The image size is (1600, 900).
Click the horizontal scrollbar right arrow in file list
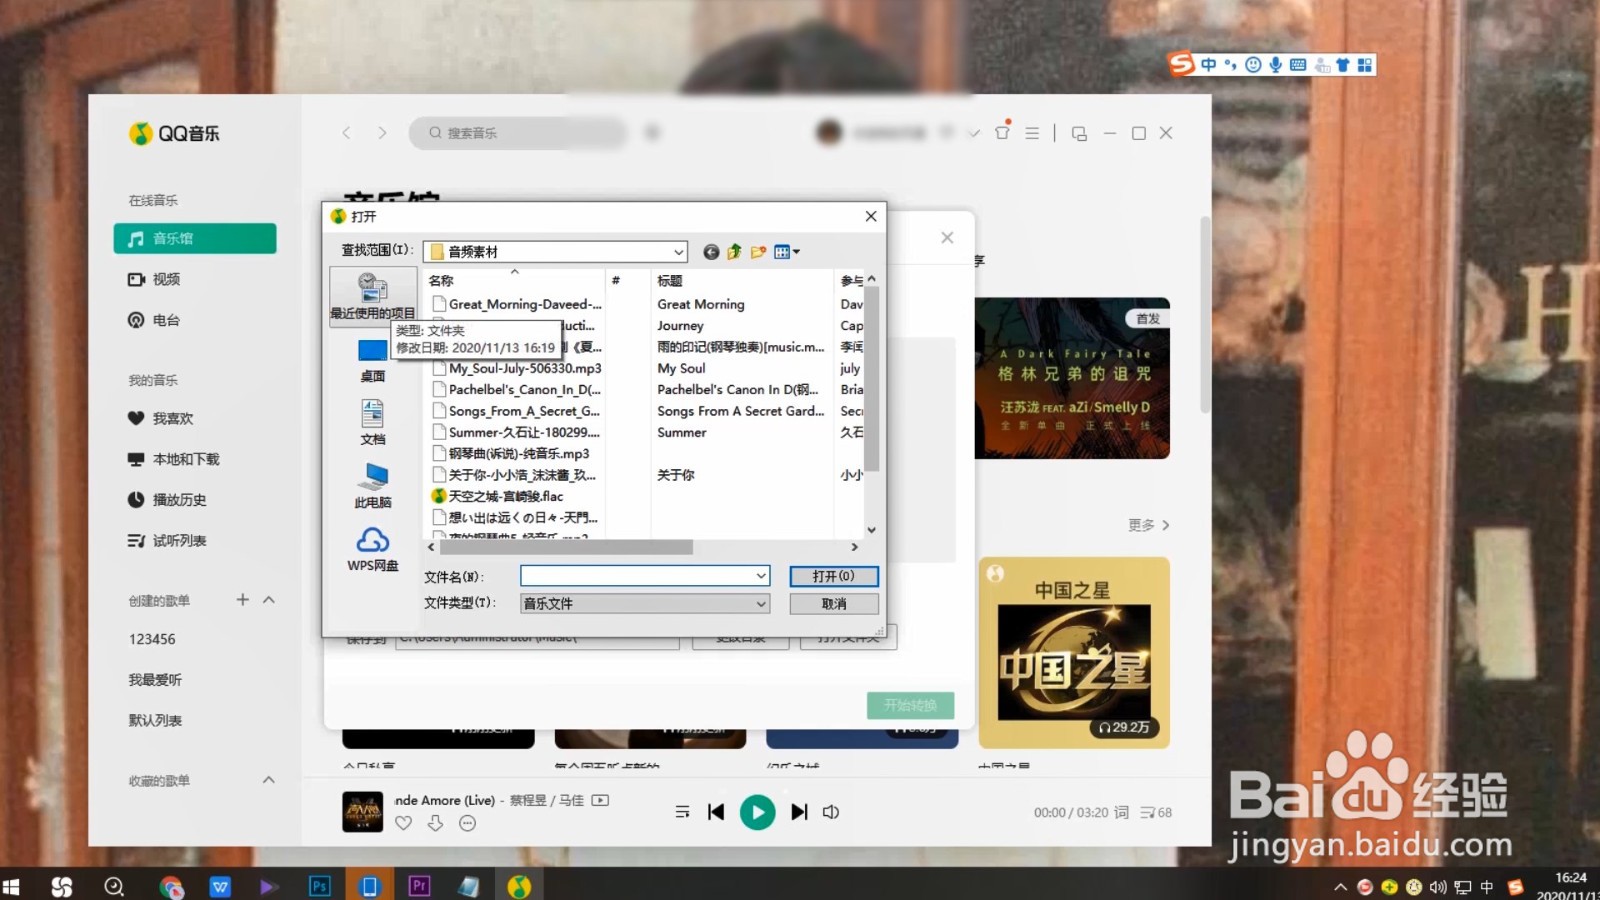pos(854,547)
